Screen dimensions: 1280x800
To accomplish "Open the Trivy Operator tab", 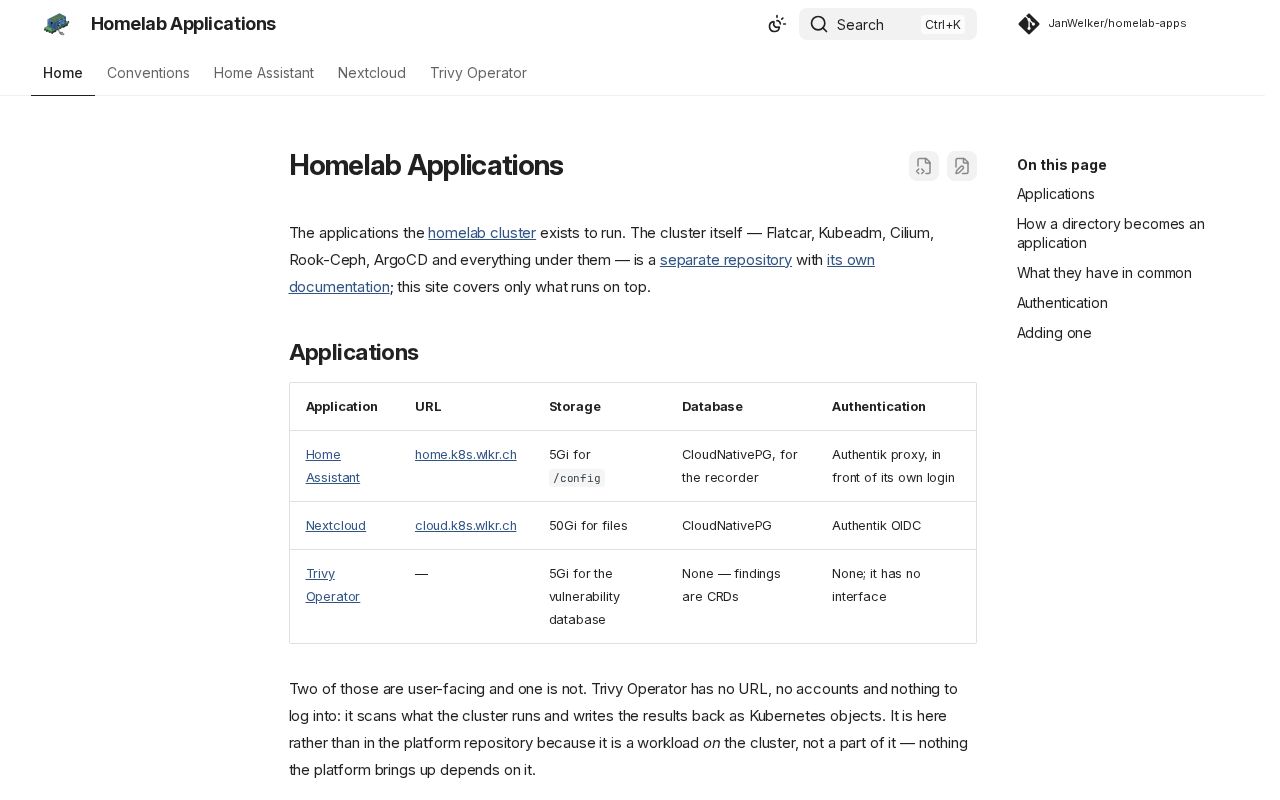I will coord(478,73).
